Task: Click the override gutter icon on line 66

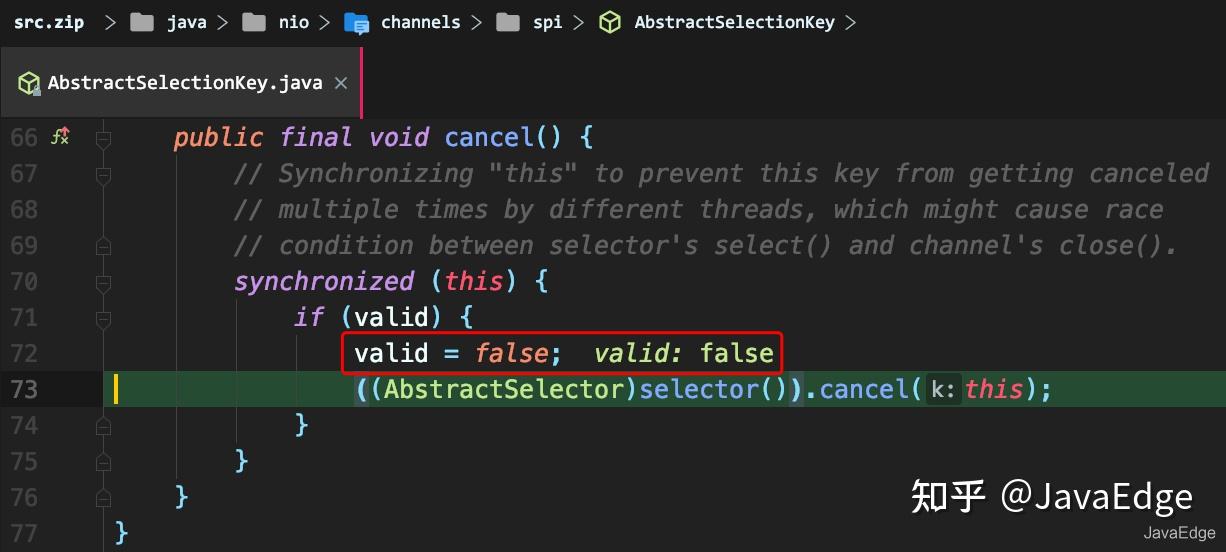Action: (x=60, y=137)
